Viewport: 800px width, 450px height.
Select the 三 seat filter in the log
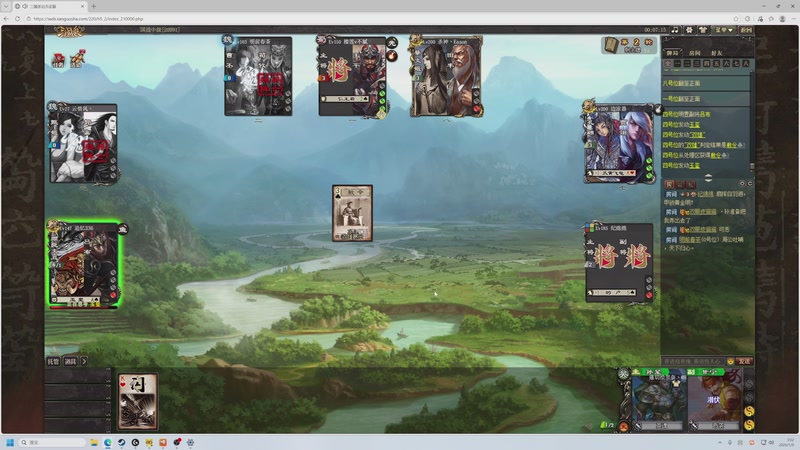point(697,64)
